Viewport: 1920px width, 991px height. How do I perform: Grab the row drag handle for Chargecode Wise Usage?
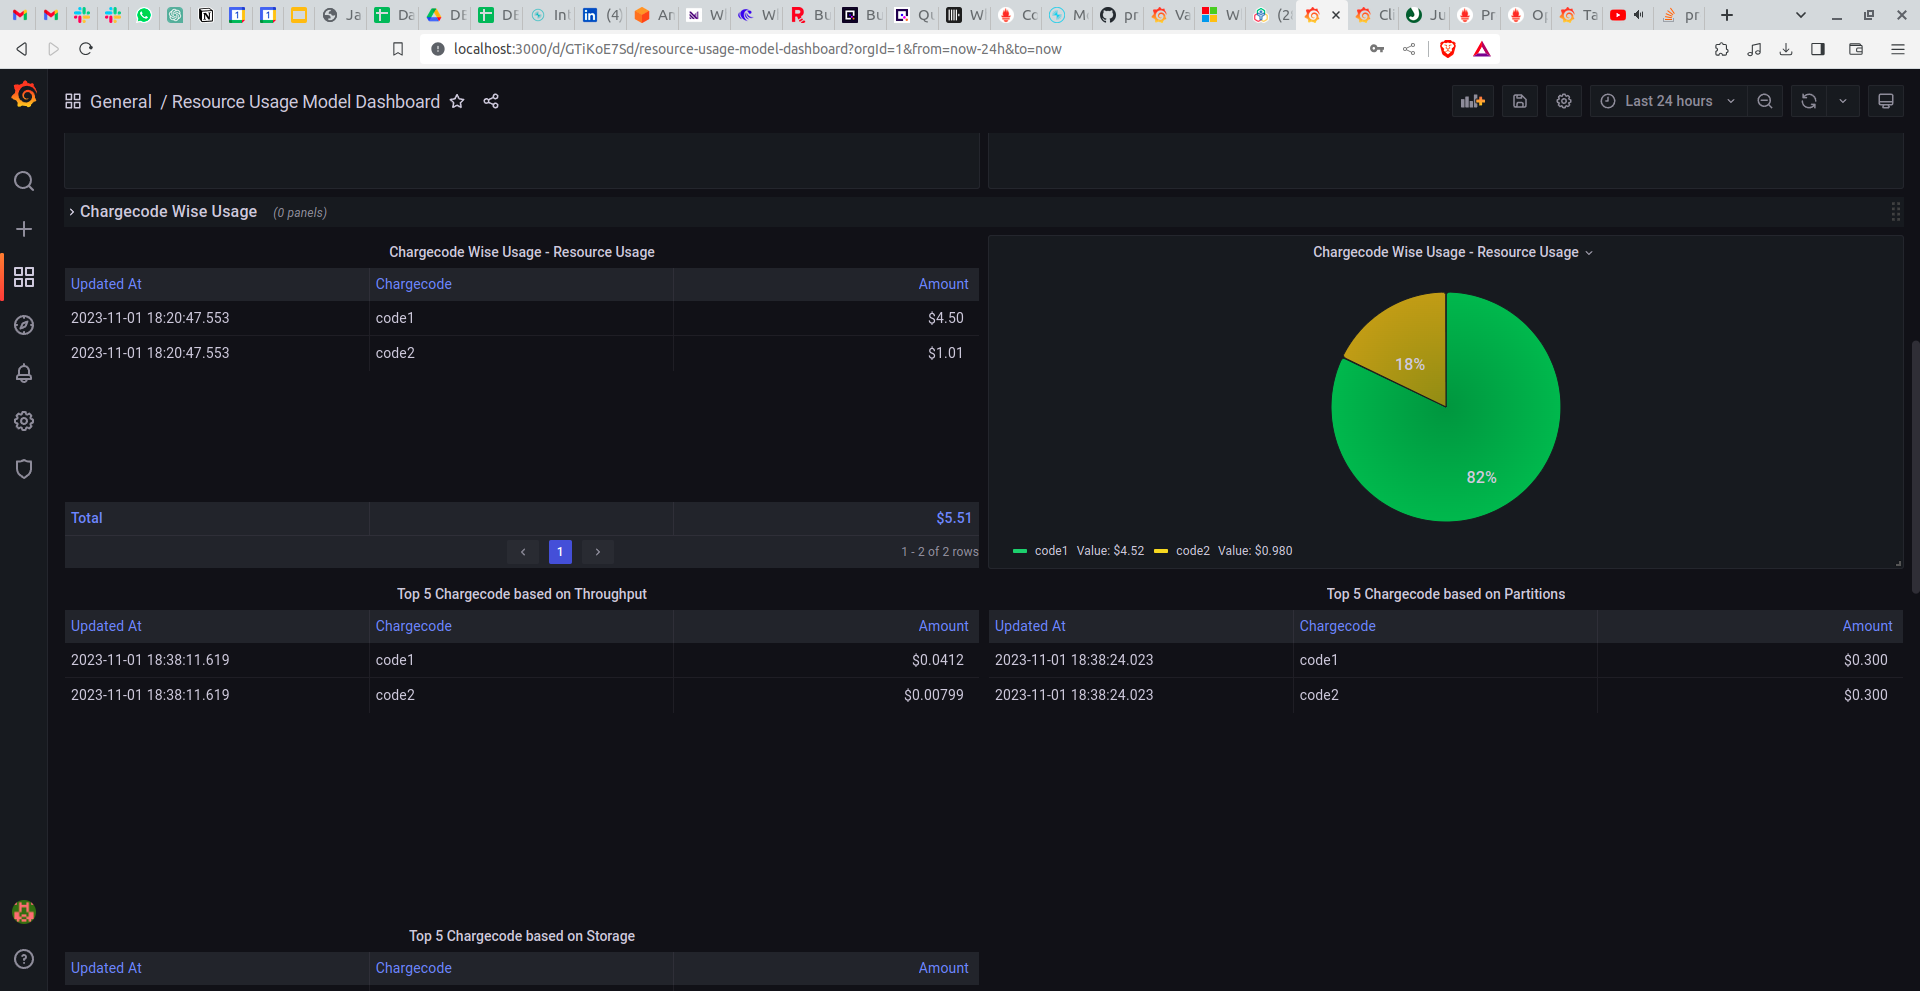pos(1895,212)
